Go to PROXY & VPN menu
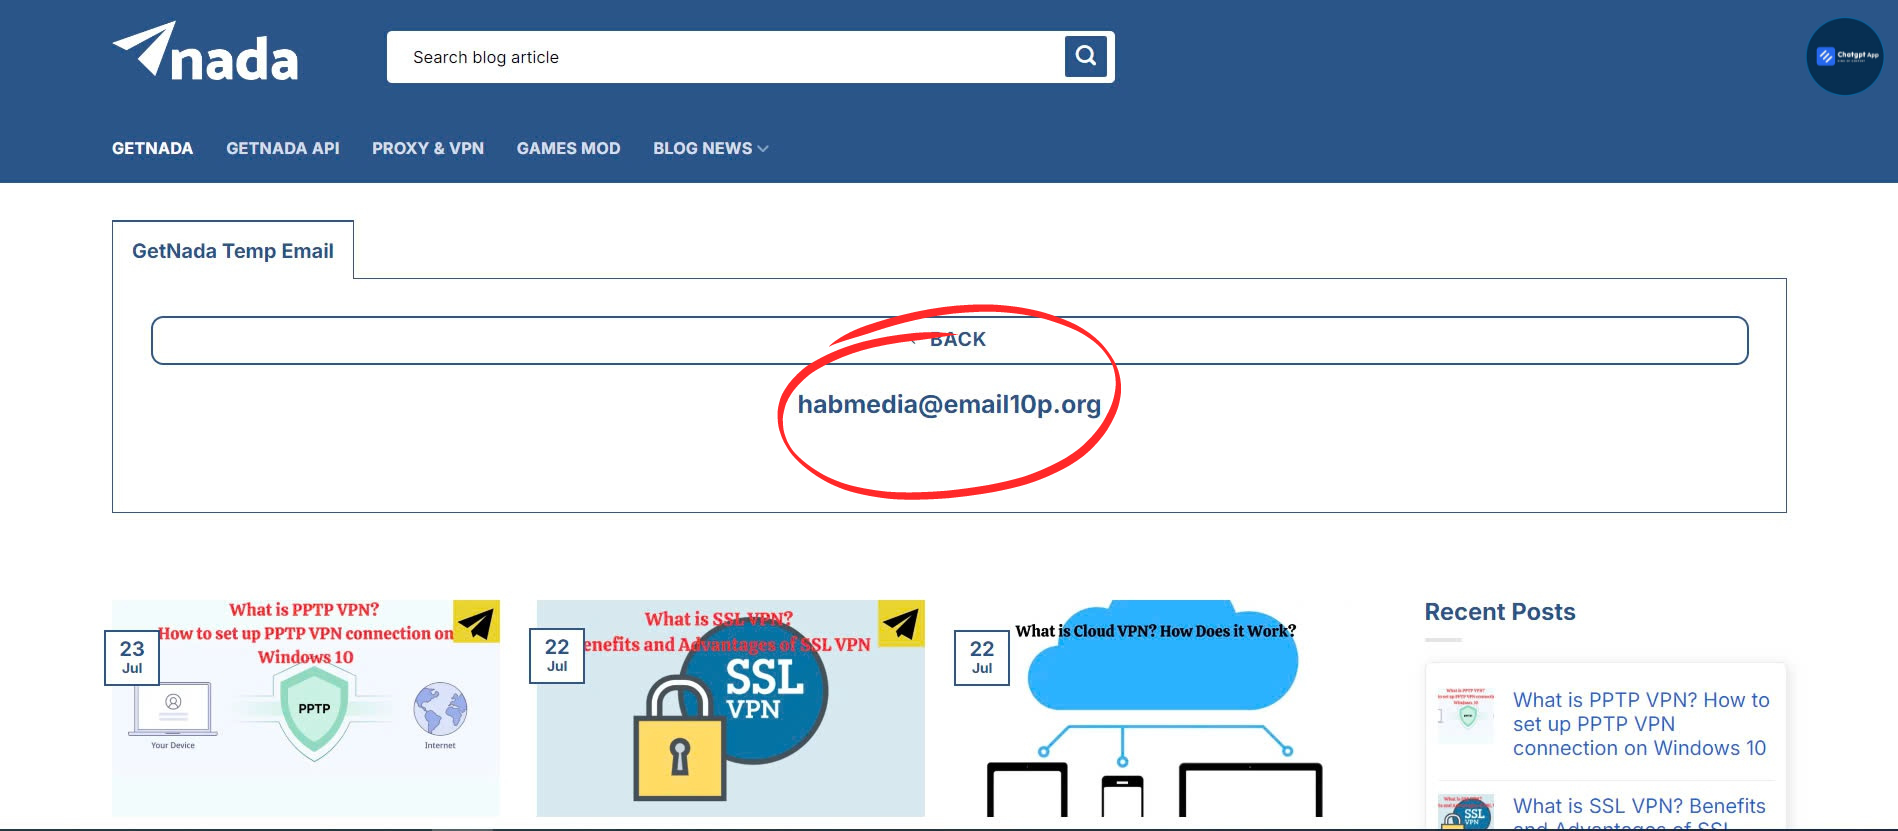The height and width of the screenshot is (831, 1898). pyautogui.click(x=428, y=148)
